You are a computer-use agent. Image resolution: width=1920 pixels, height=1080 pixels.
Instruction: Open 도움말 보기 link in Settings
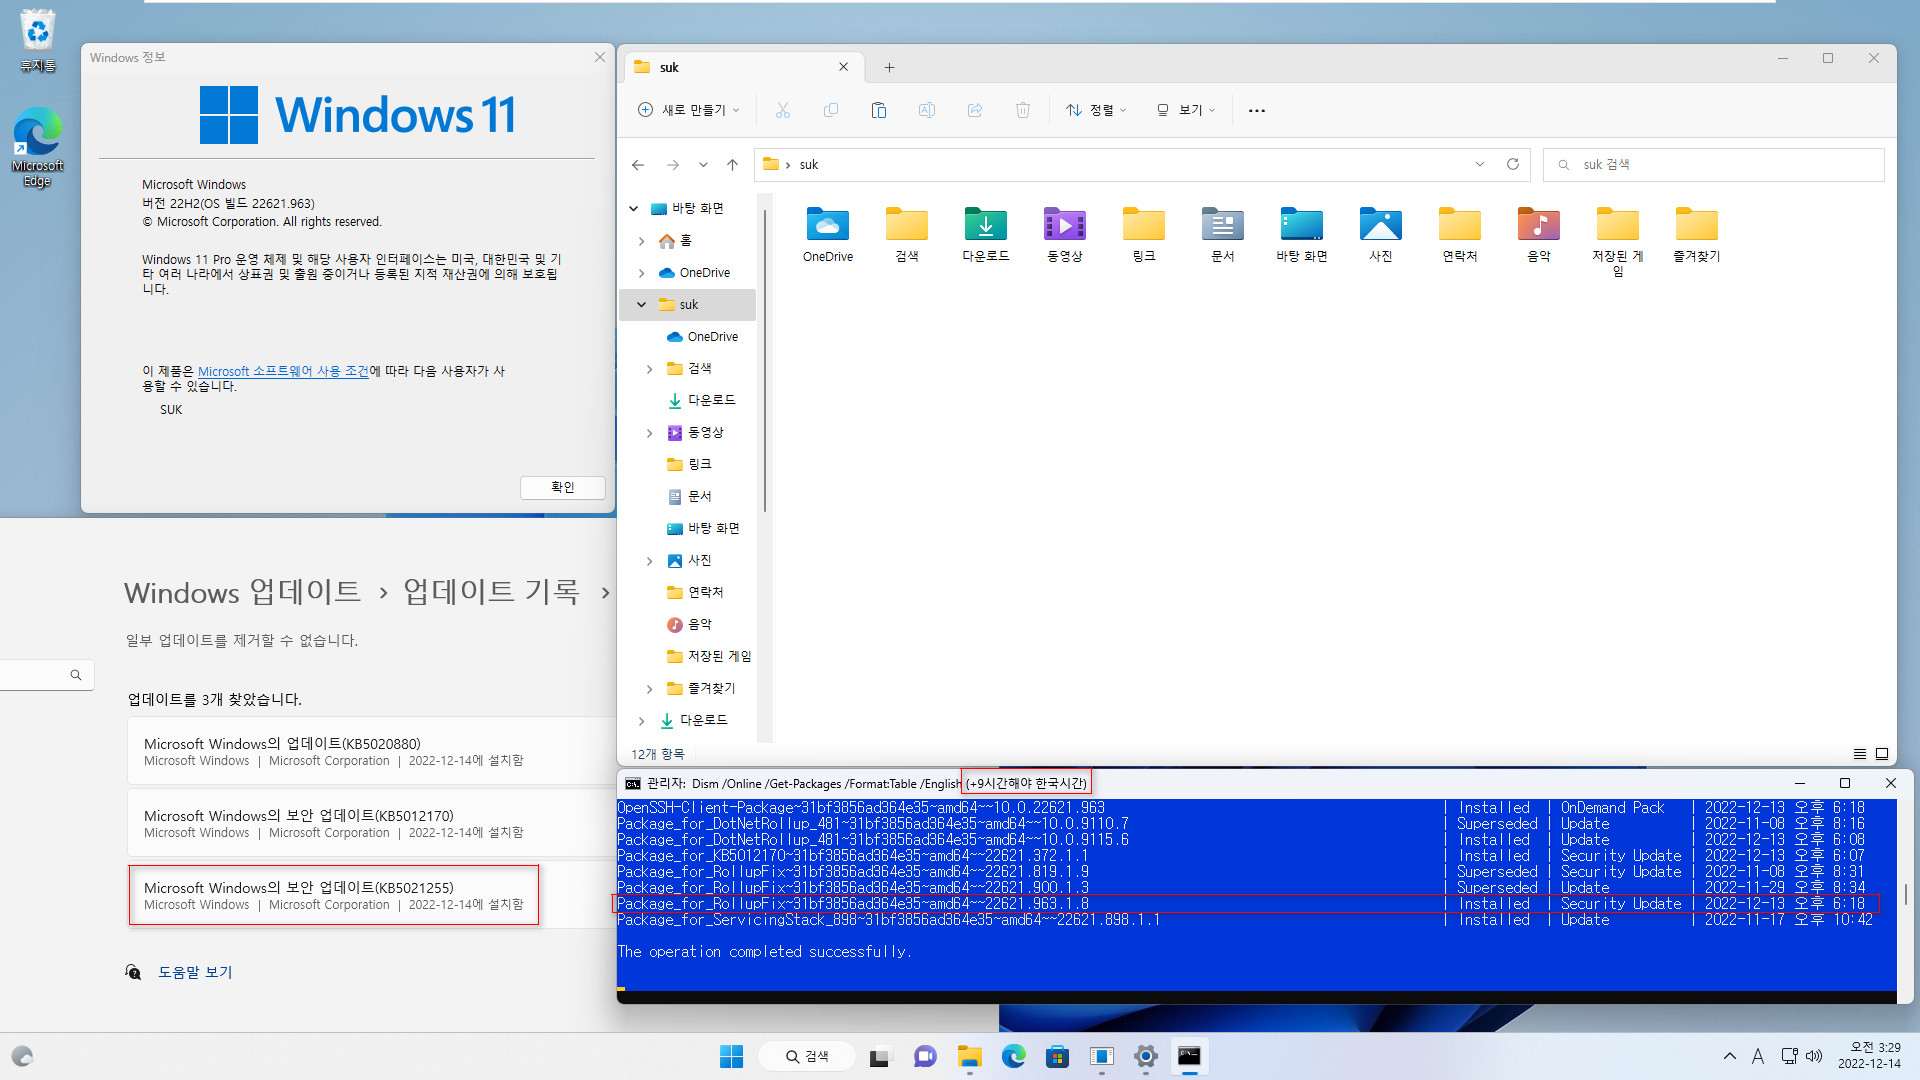pos(195,972)
